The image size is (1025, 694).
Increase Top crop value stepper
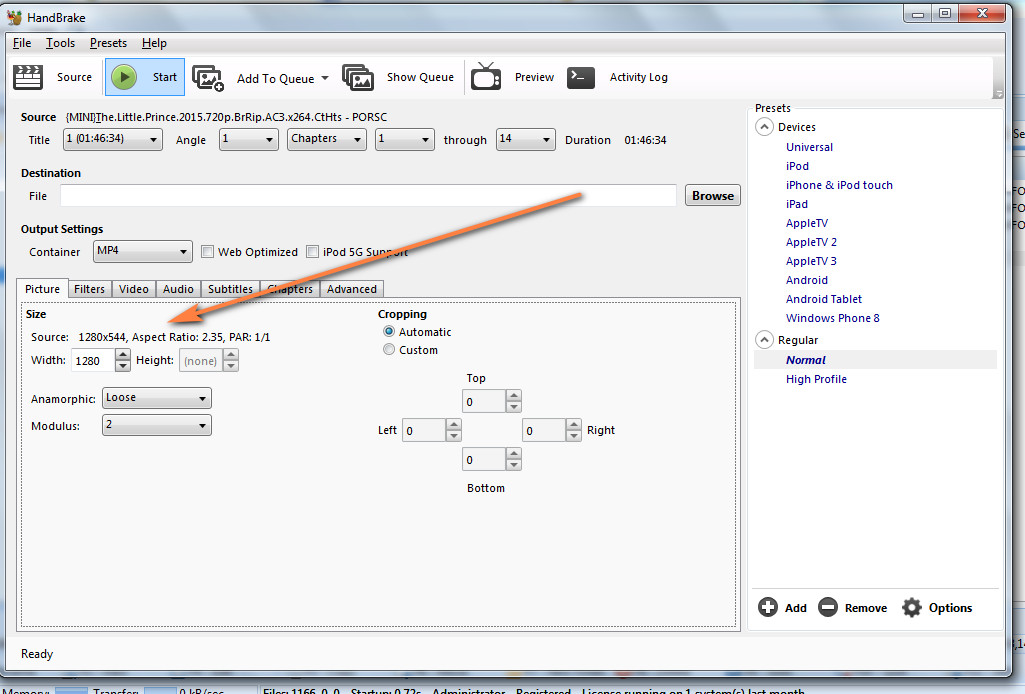tap(514, 396)
